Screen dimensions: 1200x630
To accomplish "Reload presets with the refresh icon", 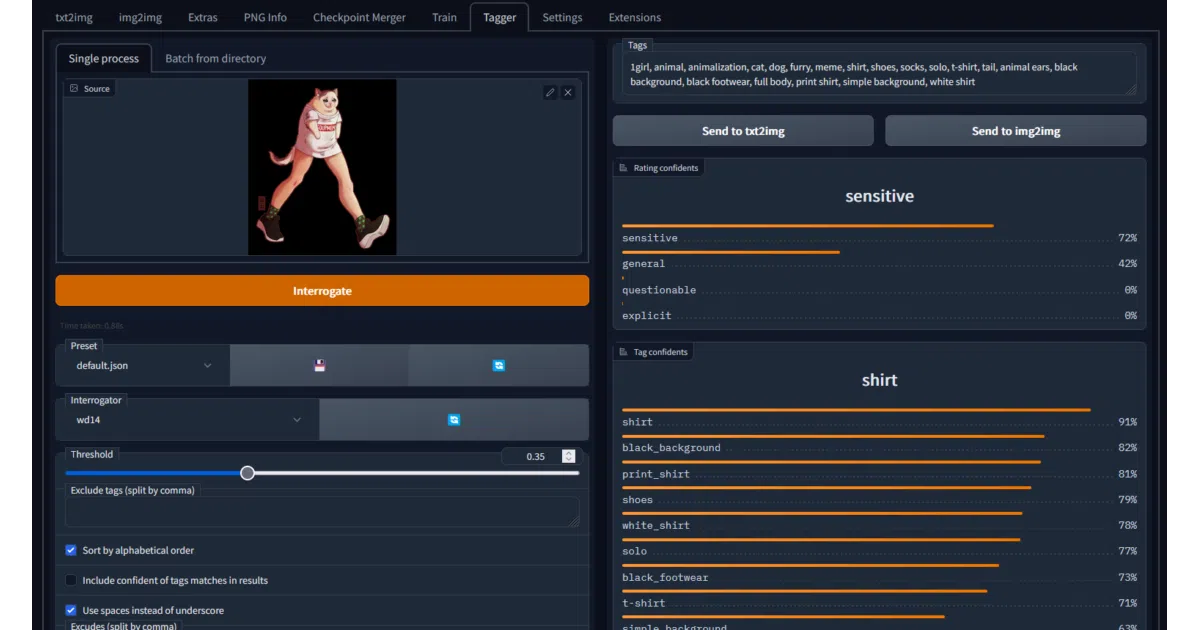I will (499, 366).
